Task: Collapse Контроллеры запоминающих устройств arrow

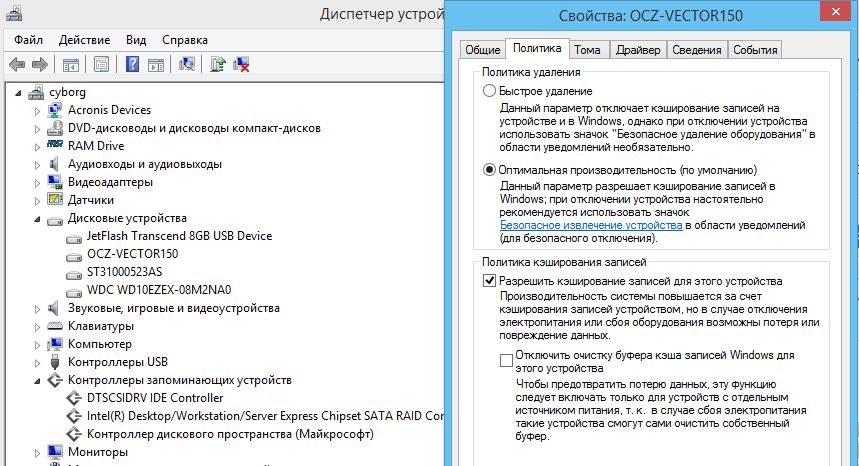Action: pyautogui.click(x=37, y=381)
